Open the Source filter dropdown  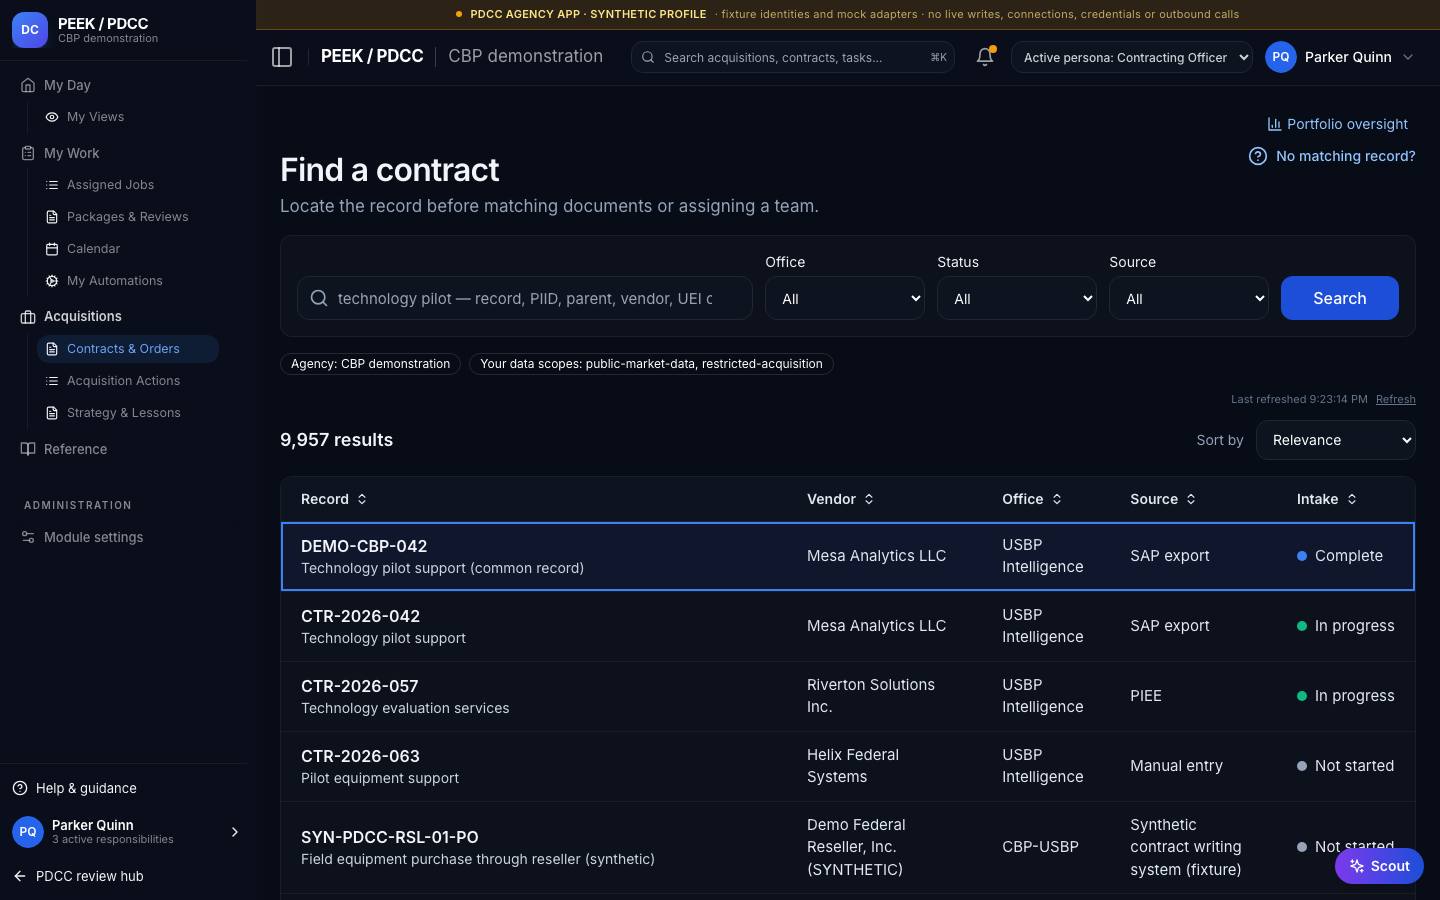point(1189,298)
